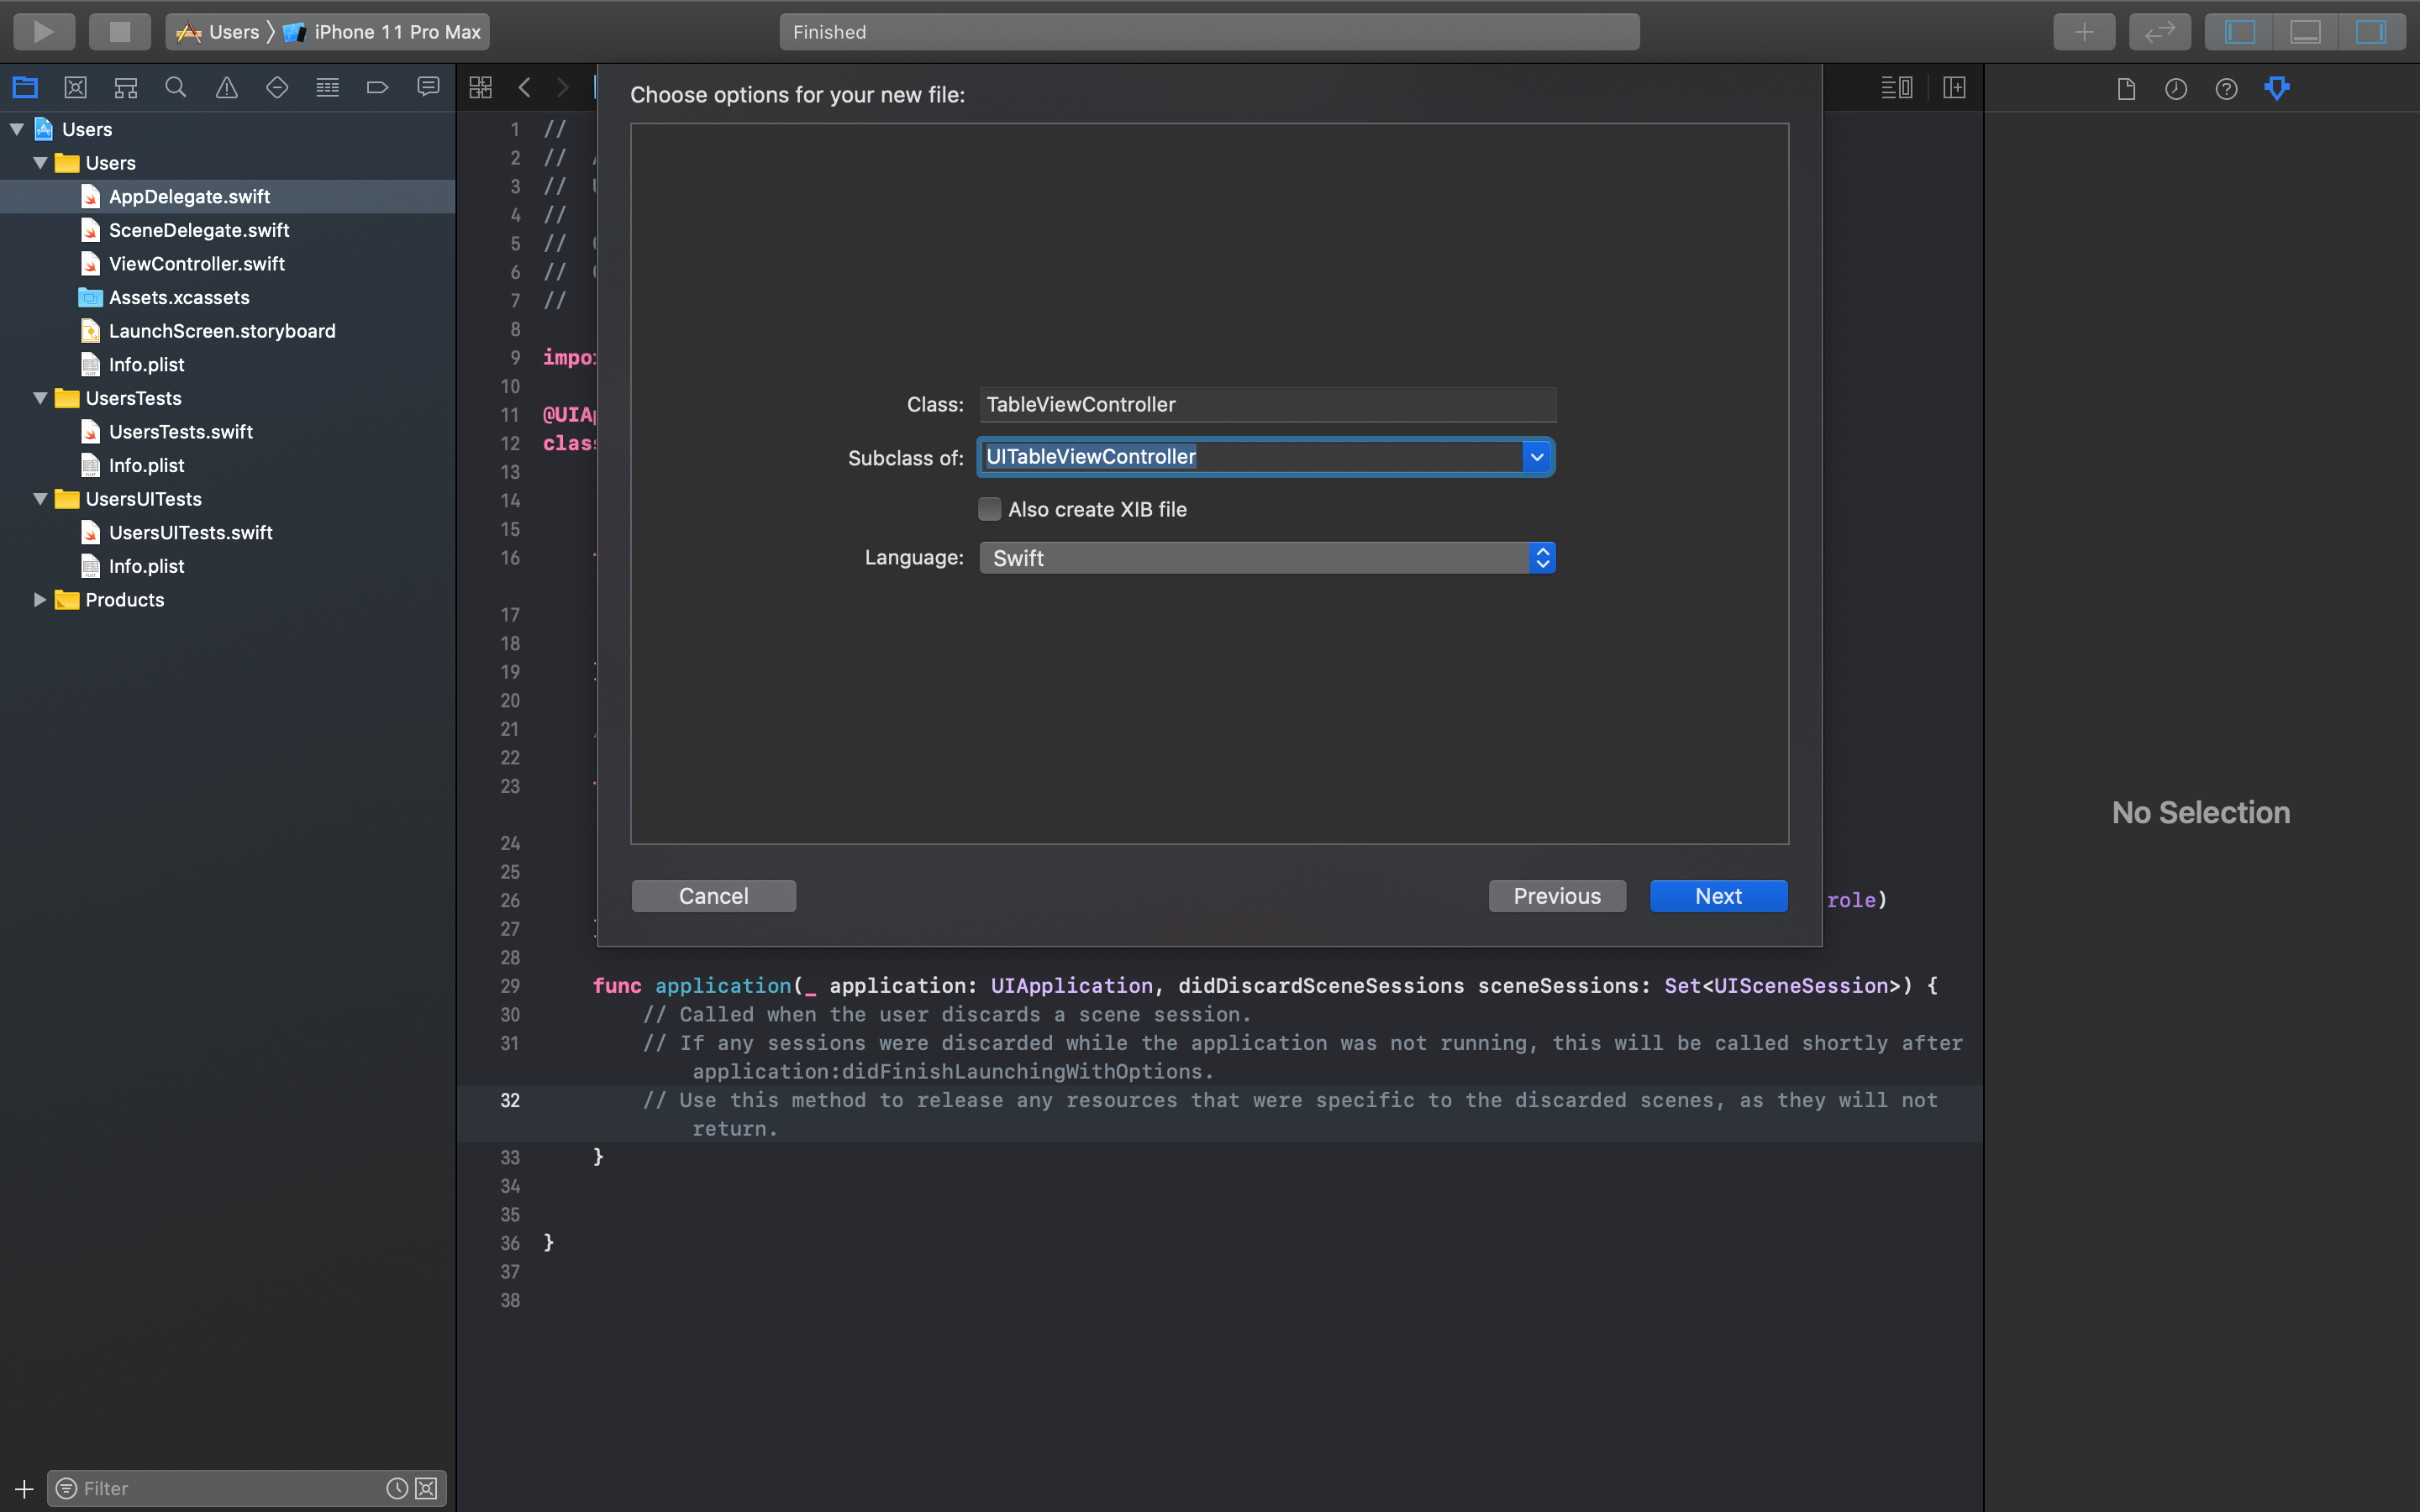This screenshot has width=2420, height=1512.
Task: Show the Quick Help inspector
Action: 2226,89
